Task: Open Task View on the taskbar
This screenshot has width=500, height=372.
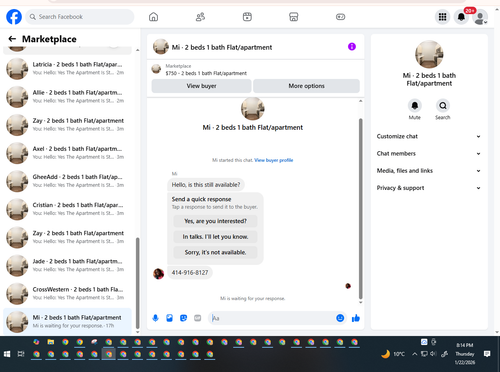Action: (21, 354)
